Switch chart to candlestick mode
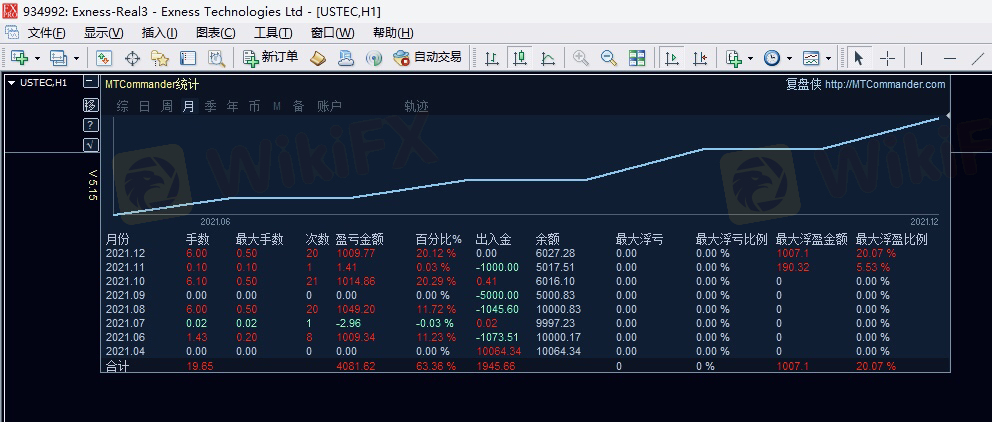The height and width of the screenshot is (422, 992). tap(519, 58)
